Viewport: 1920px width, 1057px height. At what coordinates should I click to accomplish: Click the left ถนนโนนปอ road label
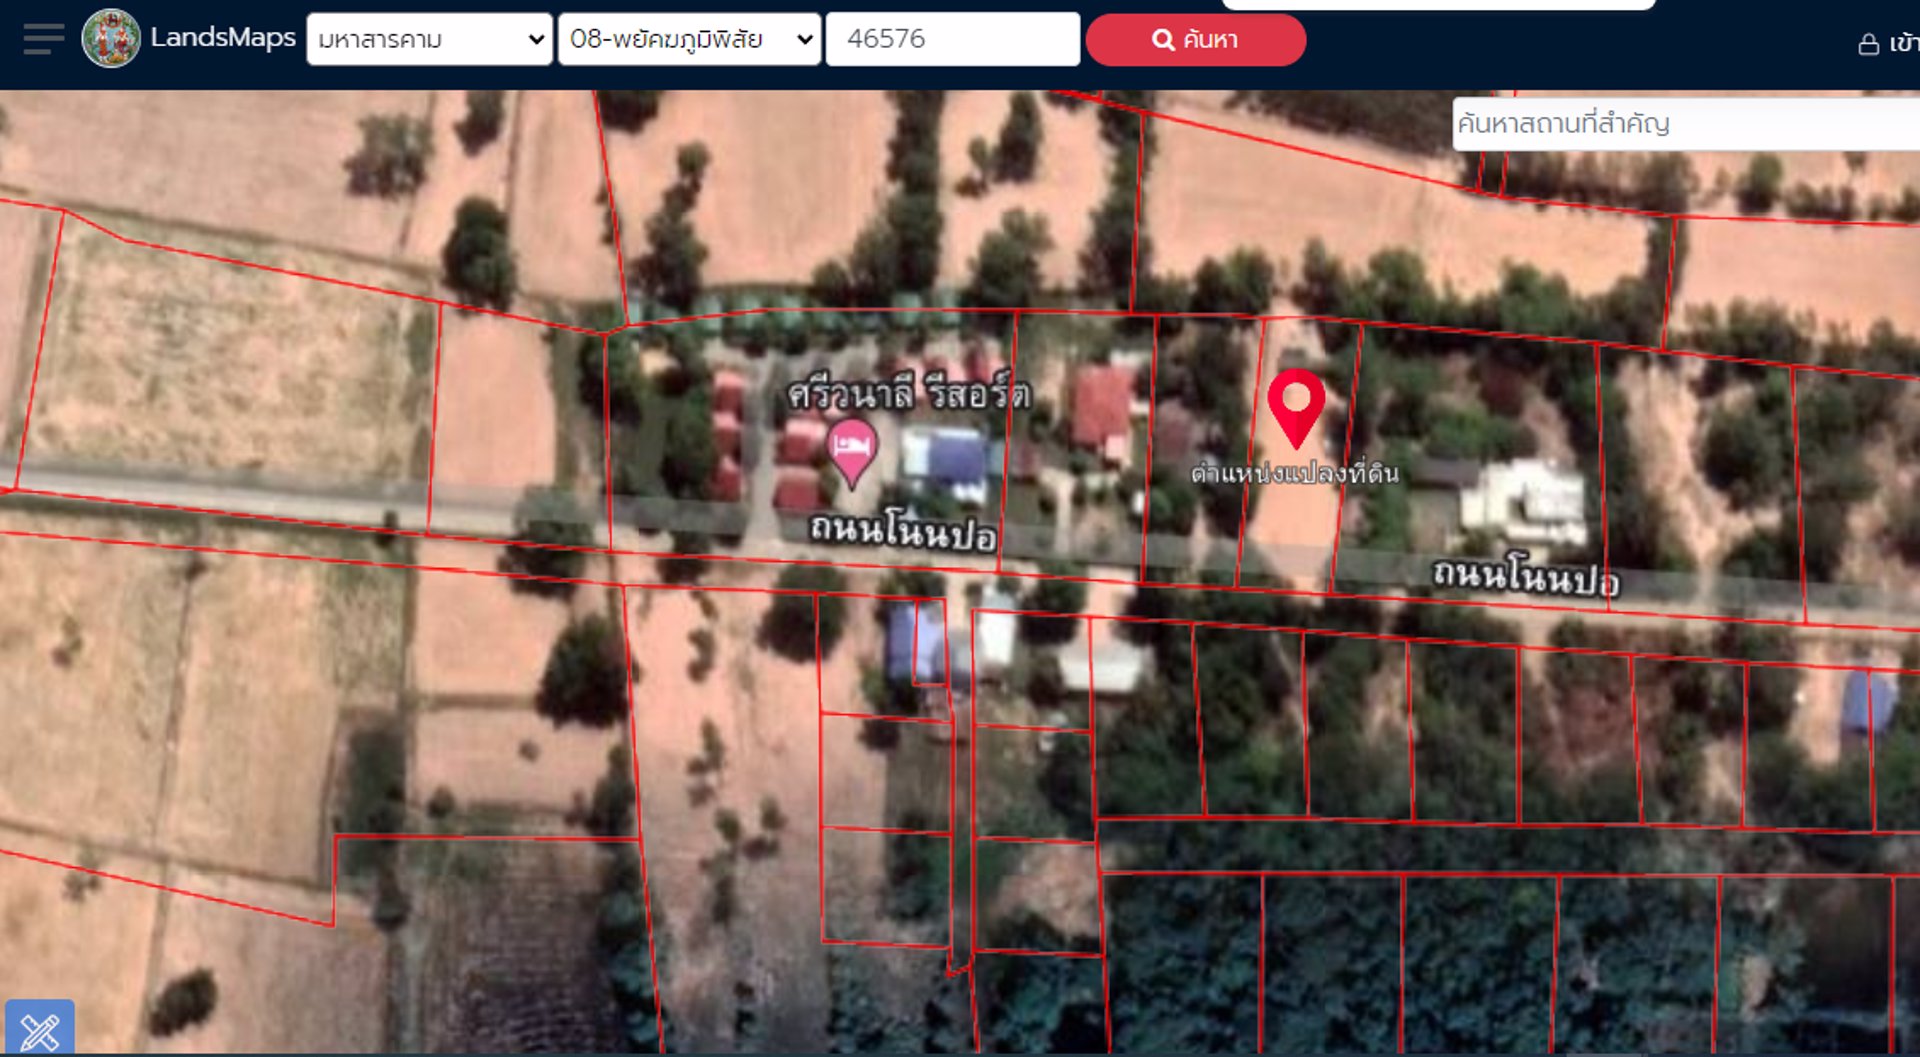[902, 531]
